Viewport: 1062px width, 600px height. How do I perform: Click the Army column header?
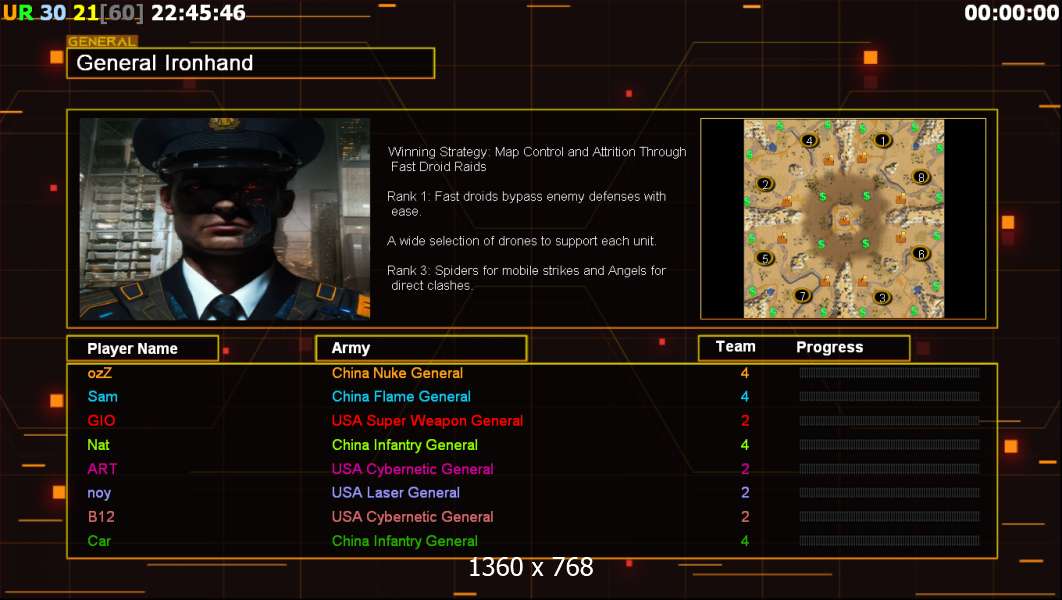pyautogui.click(x=421, y=348)
